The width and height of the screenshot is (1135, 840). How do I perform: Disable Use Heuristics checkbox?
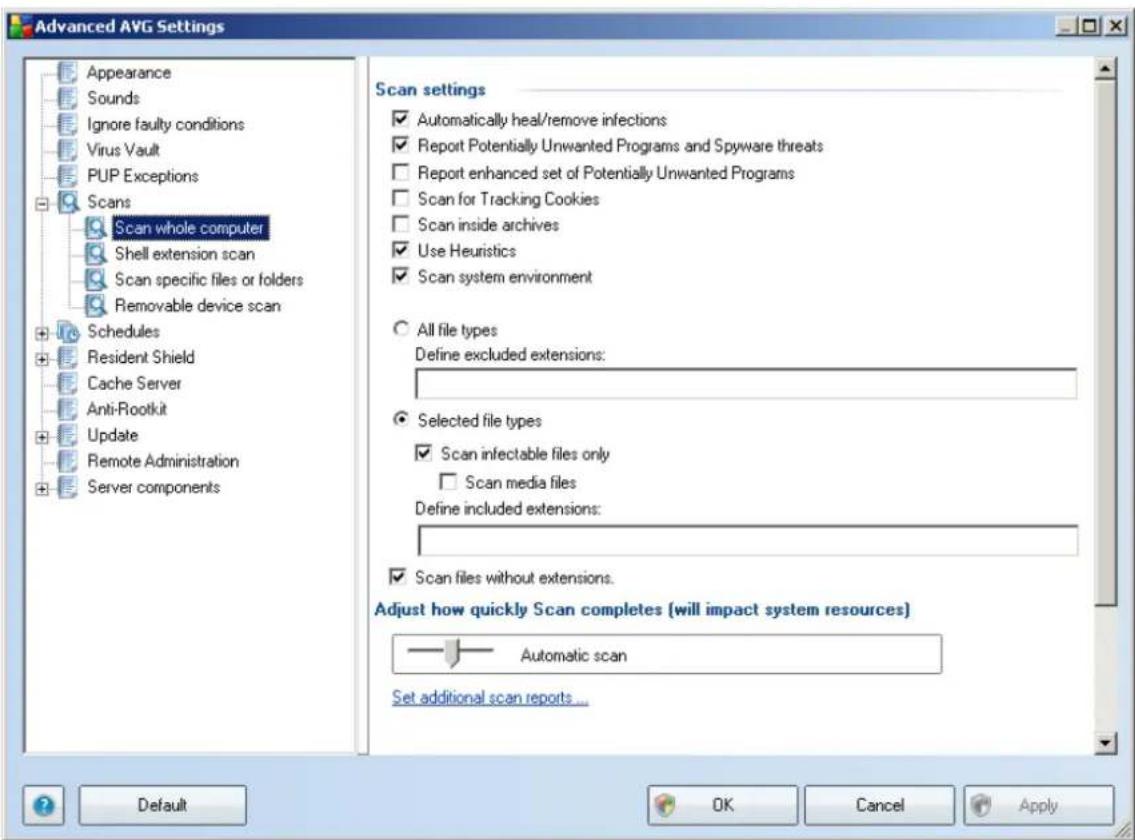[x=400, y=250]
